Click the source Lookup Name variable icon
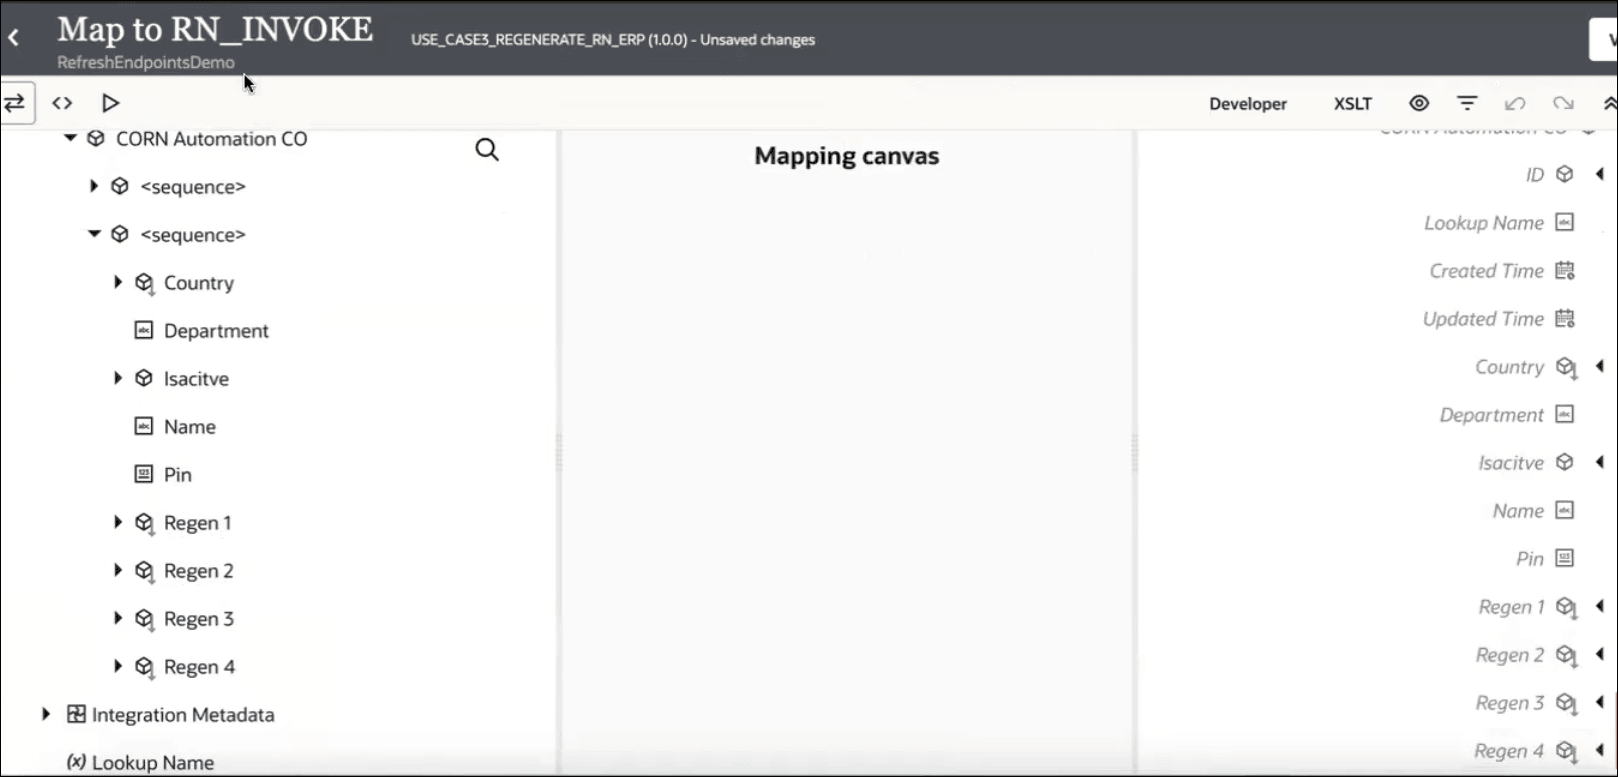Screen dimensions: 1618x777 [x=76, y=762]
